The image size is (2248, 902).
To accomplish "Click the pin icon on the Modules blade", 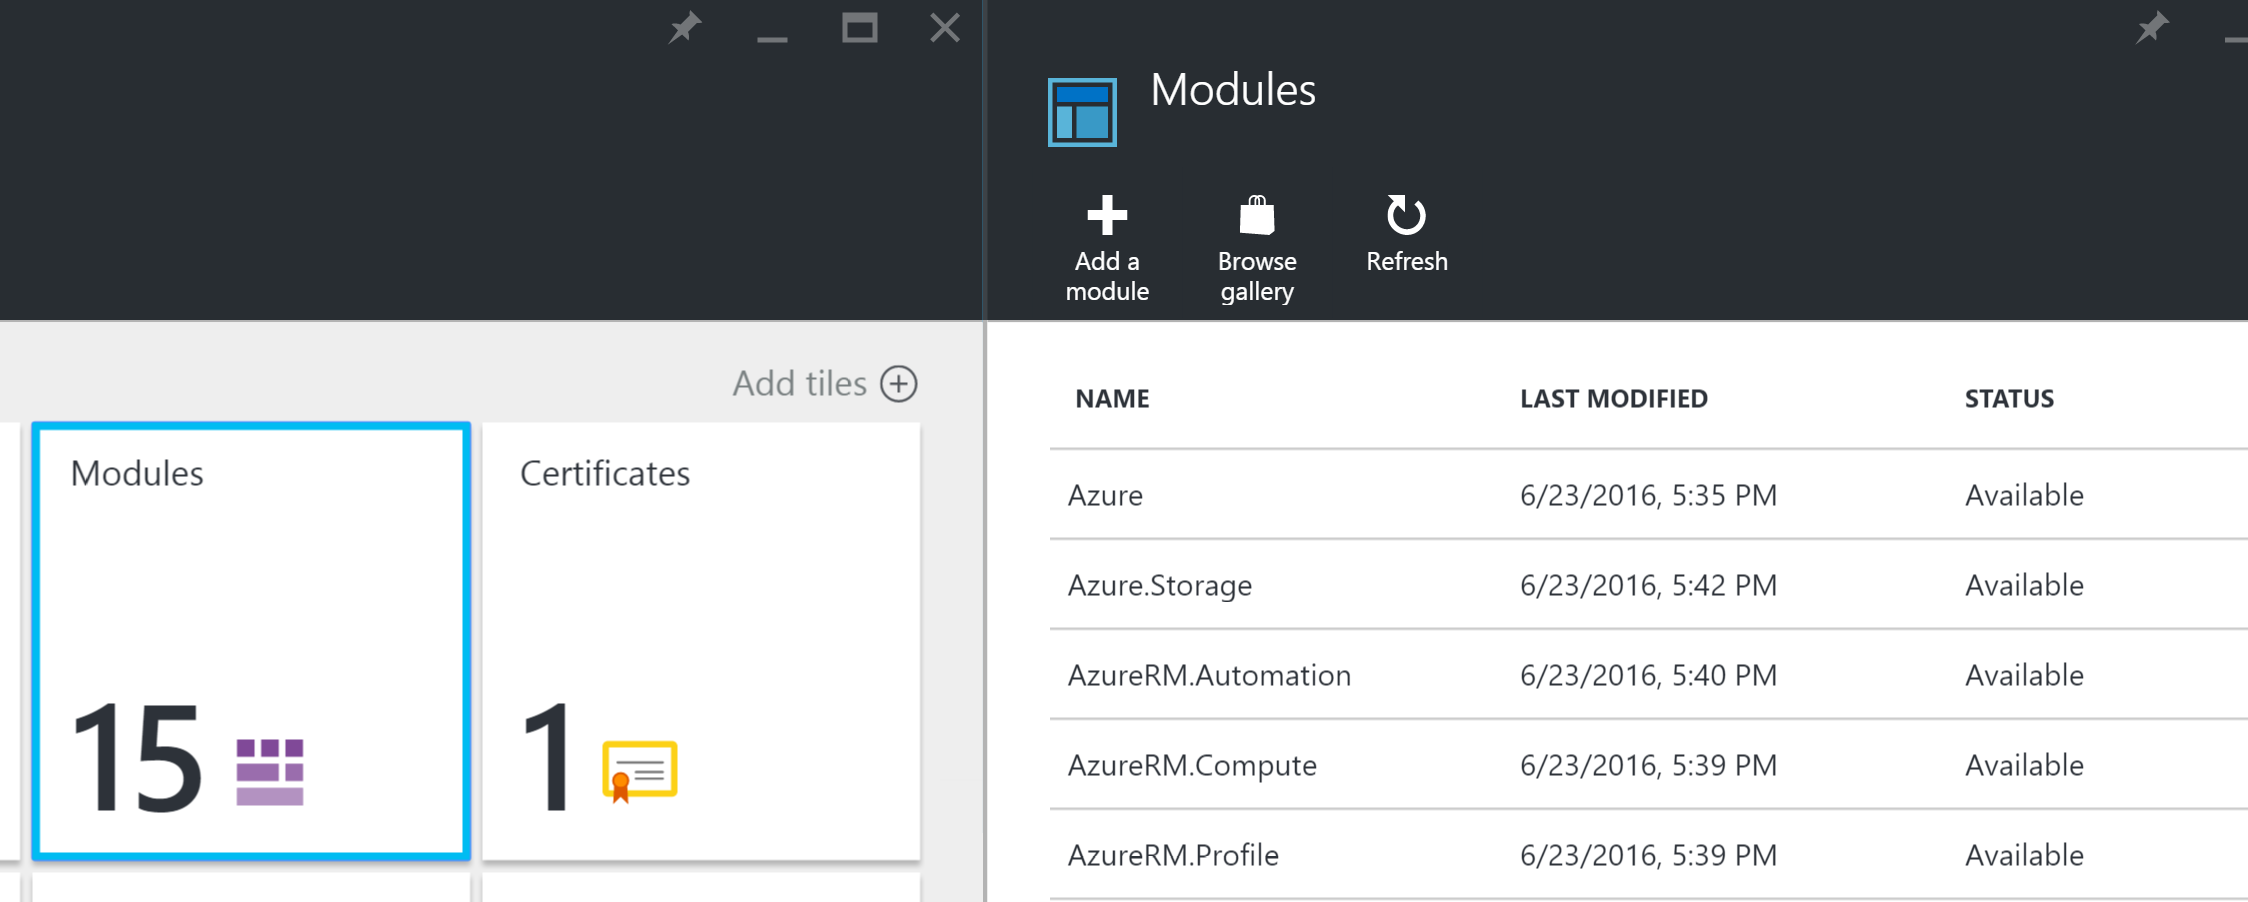I will pos(2152,28).
